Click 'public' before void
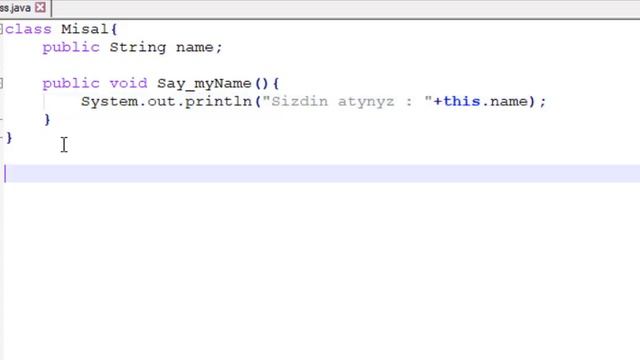This screenshot has height=360, width=640. [71, 84]
